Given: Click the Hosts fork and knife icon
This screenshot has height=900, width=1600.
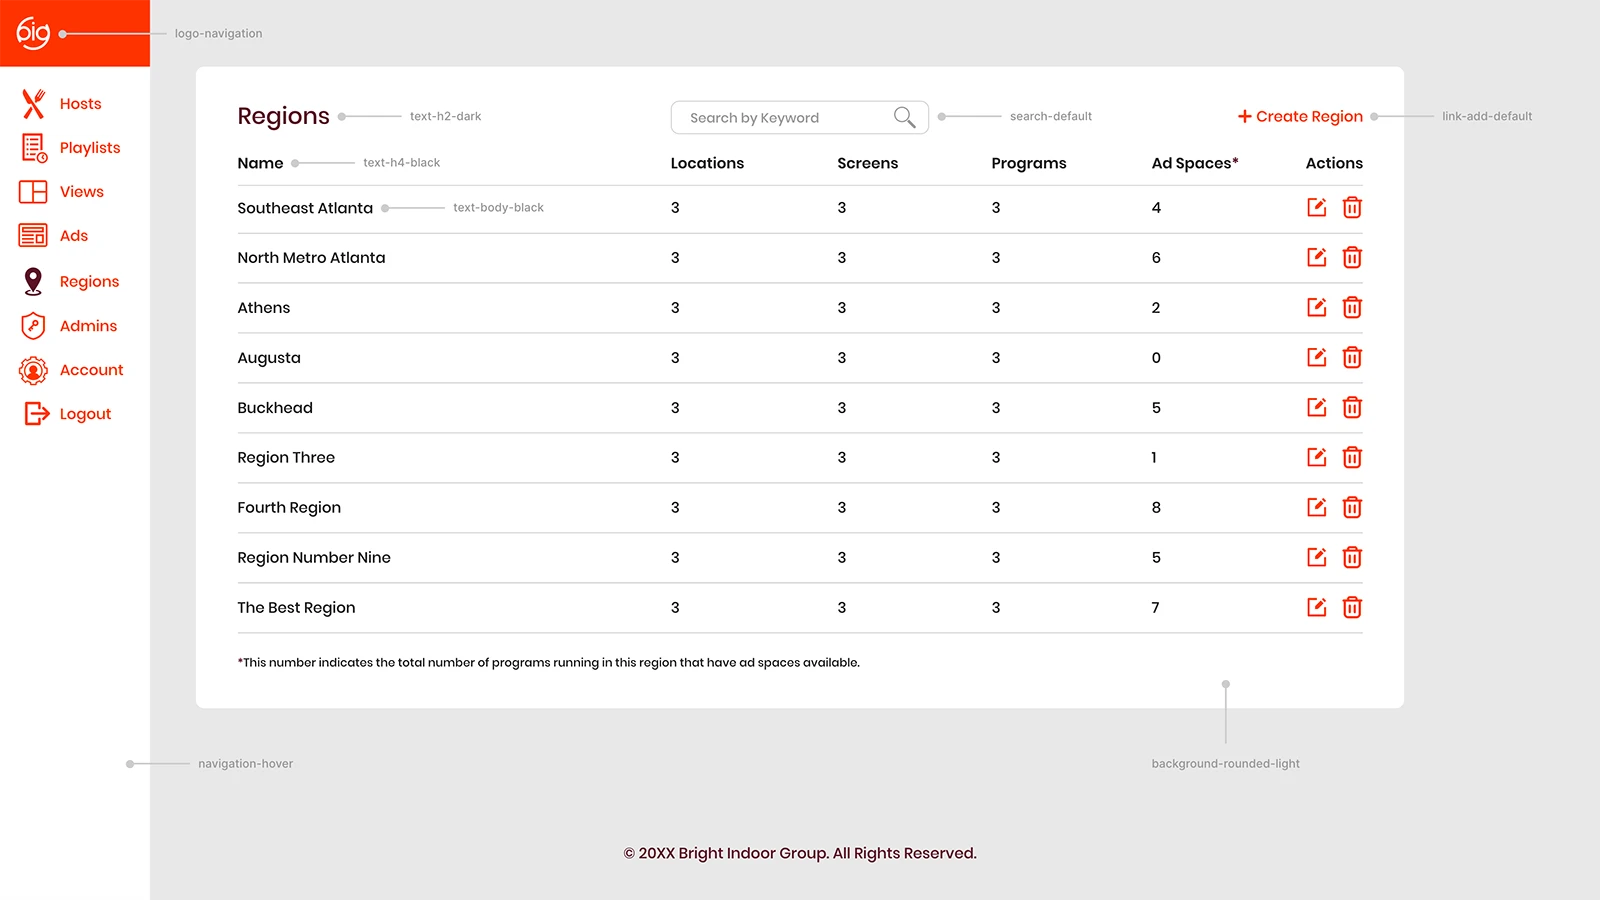Looking at the screenshot, I should click(34, 103).
